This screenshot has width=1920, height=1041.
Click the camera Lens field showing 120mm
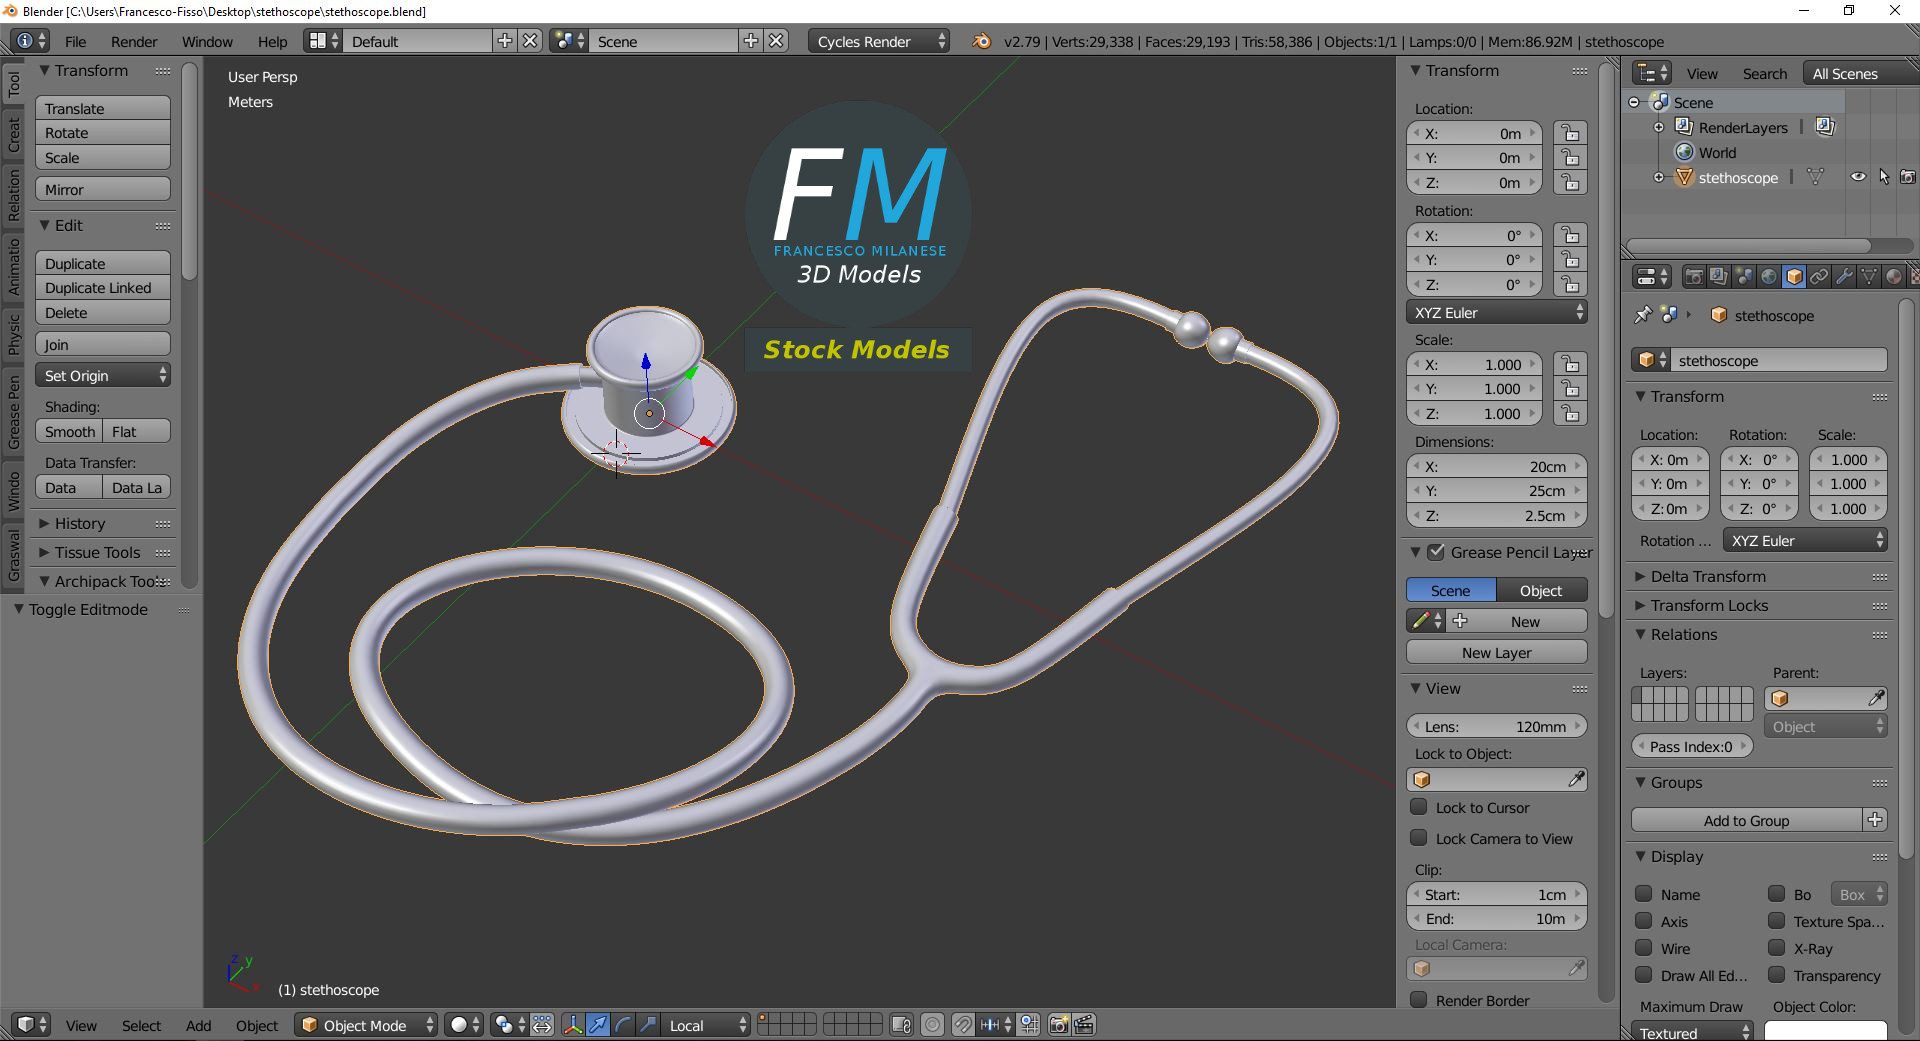click(x=1496, y=726)
